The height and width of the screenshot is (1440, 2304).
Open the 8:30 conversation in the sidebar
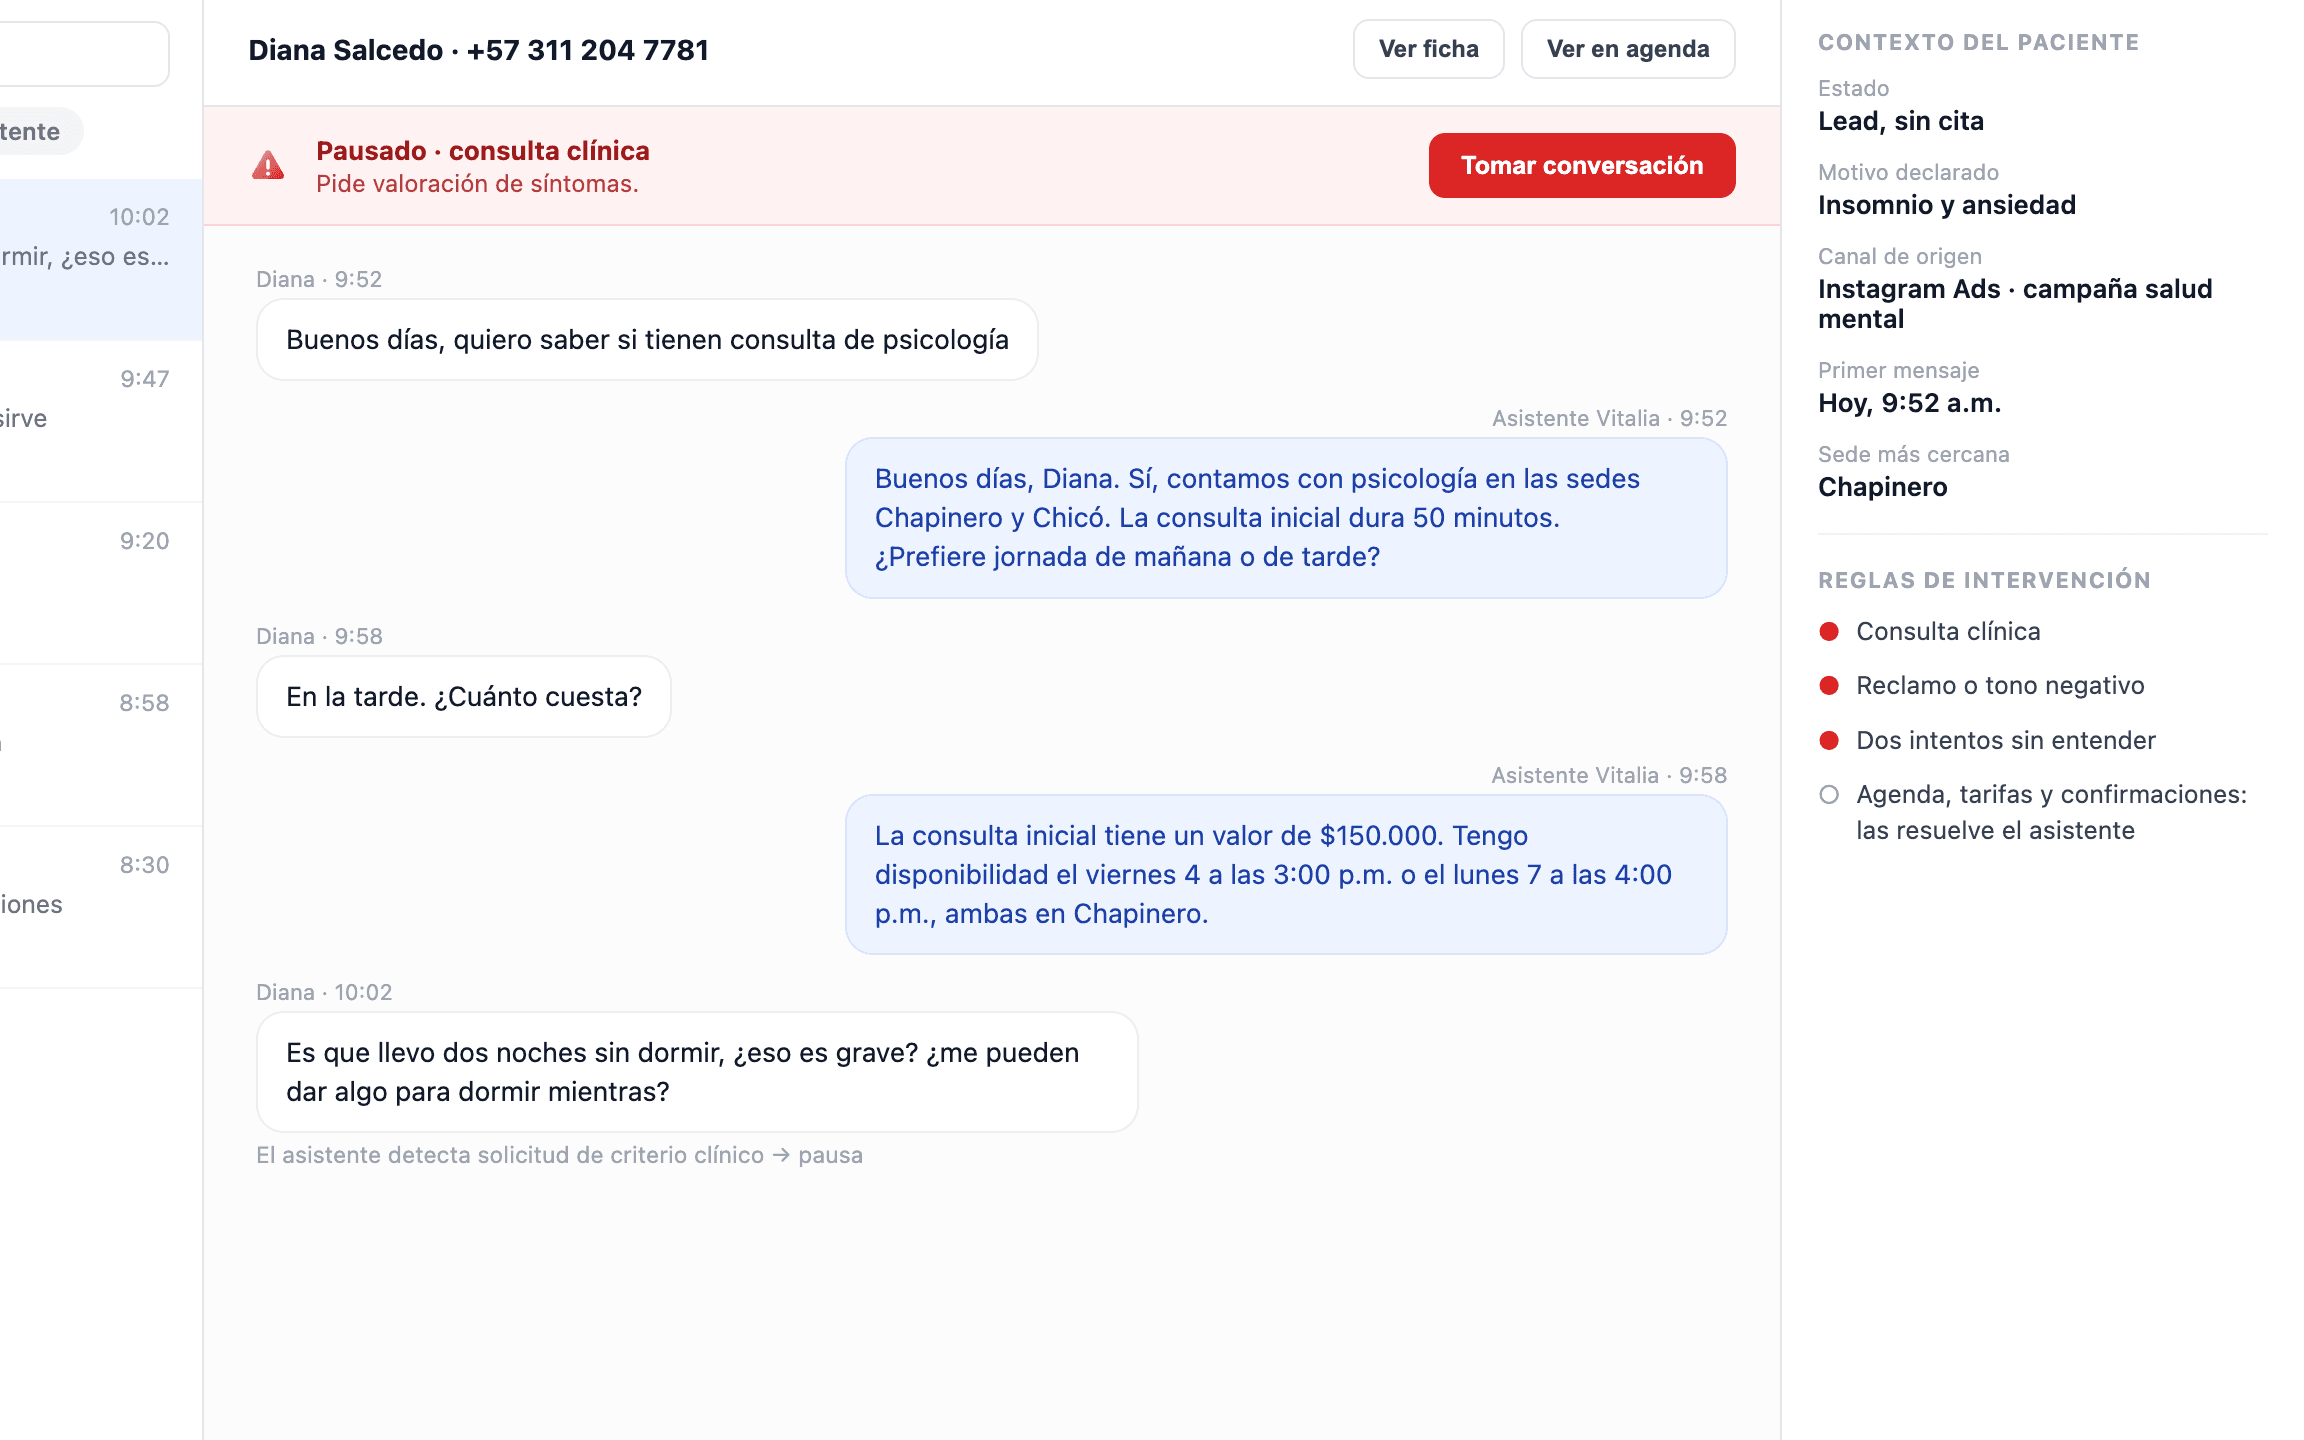click(100, 907)
